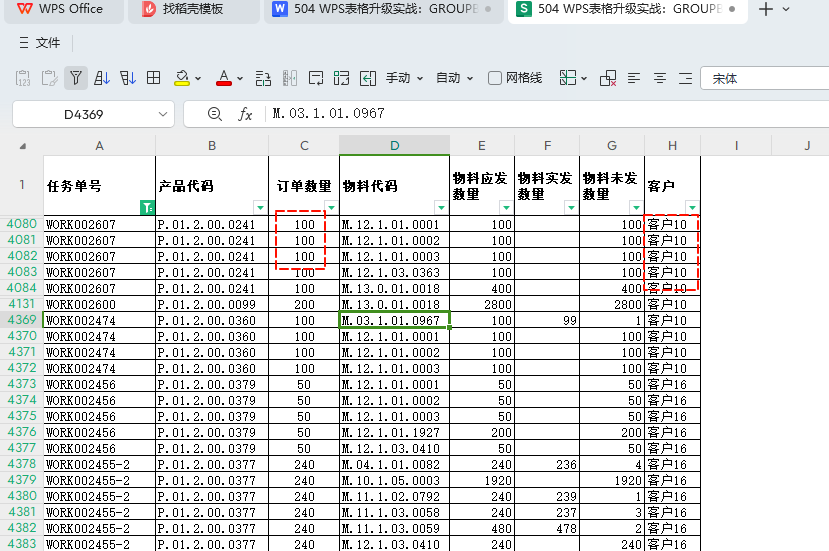Viewport: 829px width, 551px height.
Task: Click the zoom magnifier in formula bar
Action: pyautogui.click(x=215, y=114)
